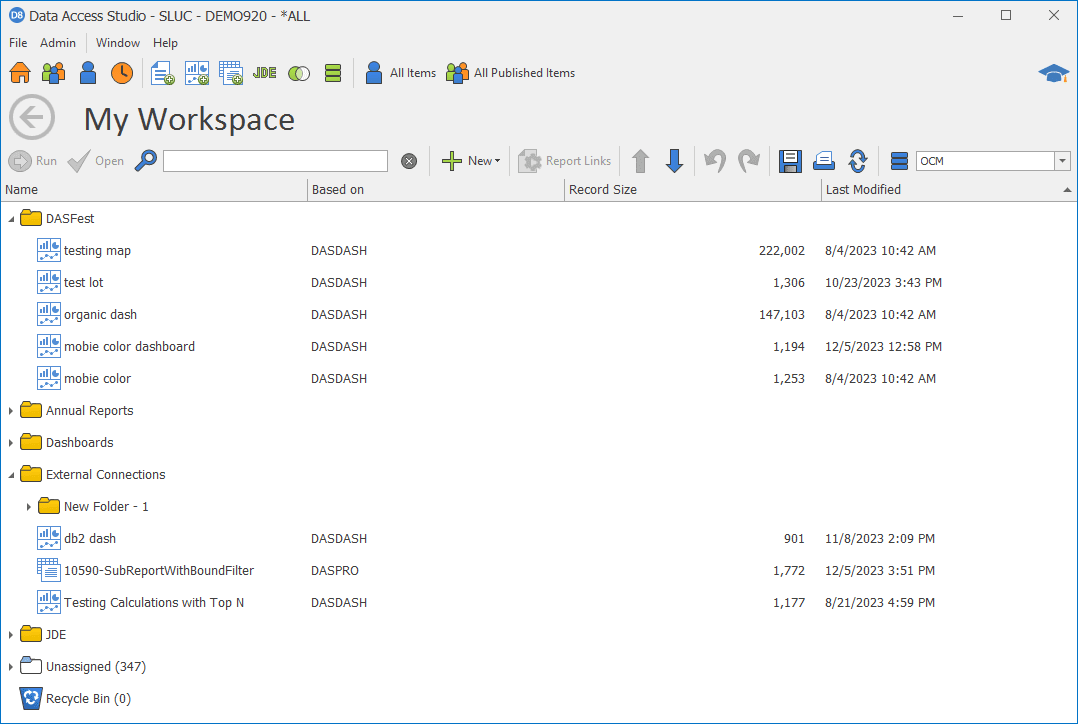Click the large back arrow button

pyautogui.click(x=32, y=118)
